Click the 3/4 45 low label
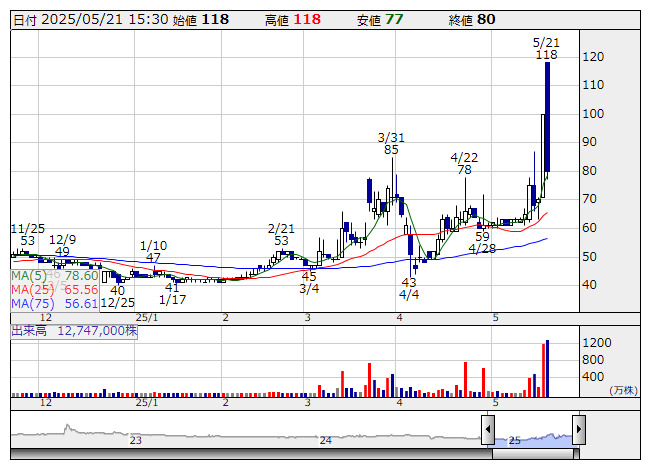The width and height of the screenshot is (653, 470). [x=309, y=282]
